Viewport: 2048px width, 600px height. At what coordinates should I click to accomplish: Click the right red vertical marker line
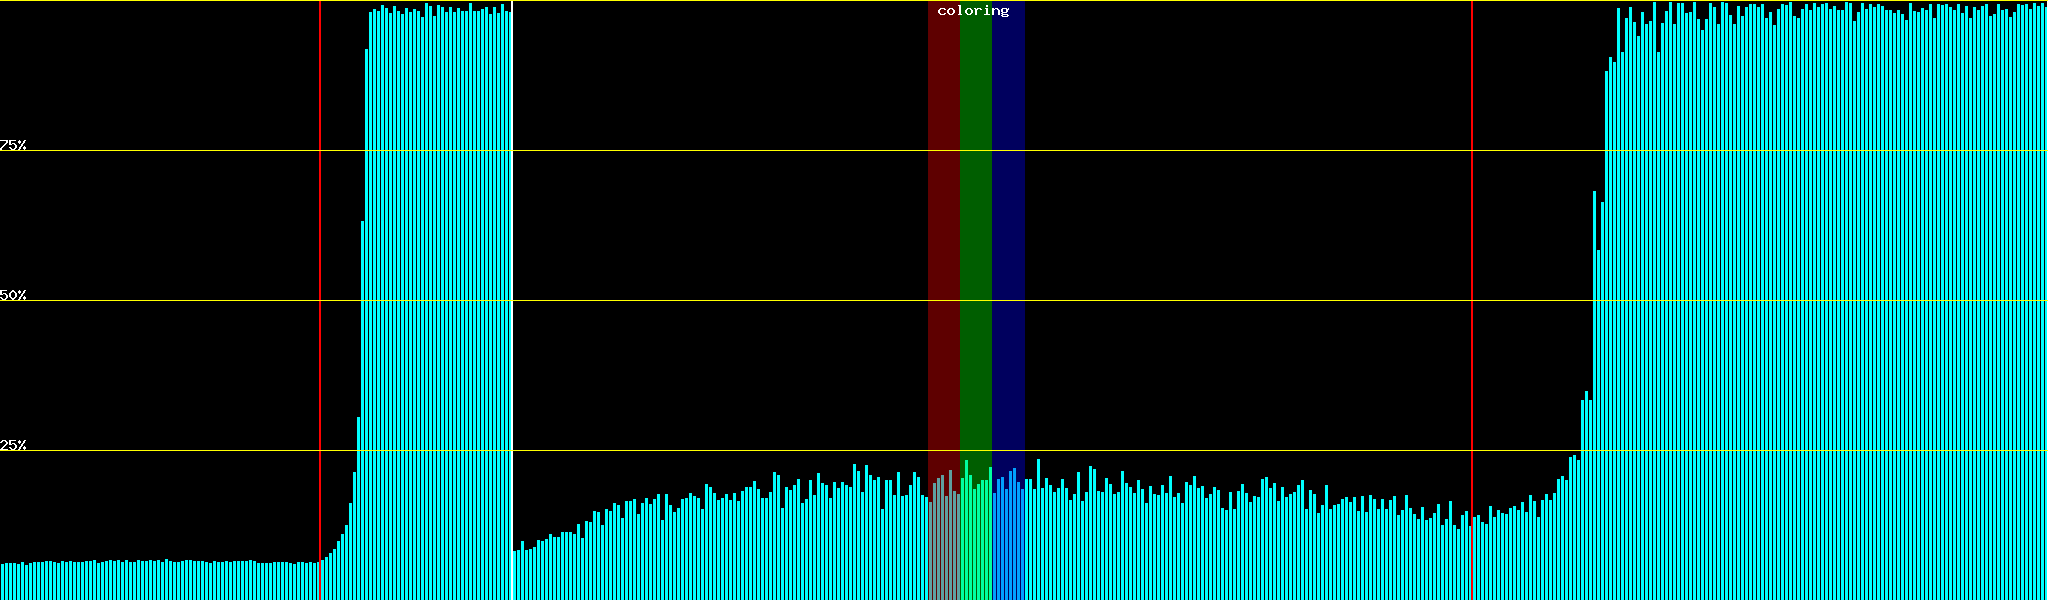coord(1472,300)
